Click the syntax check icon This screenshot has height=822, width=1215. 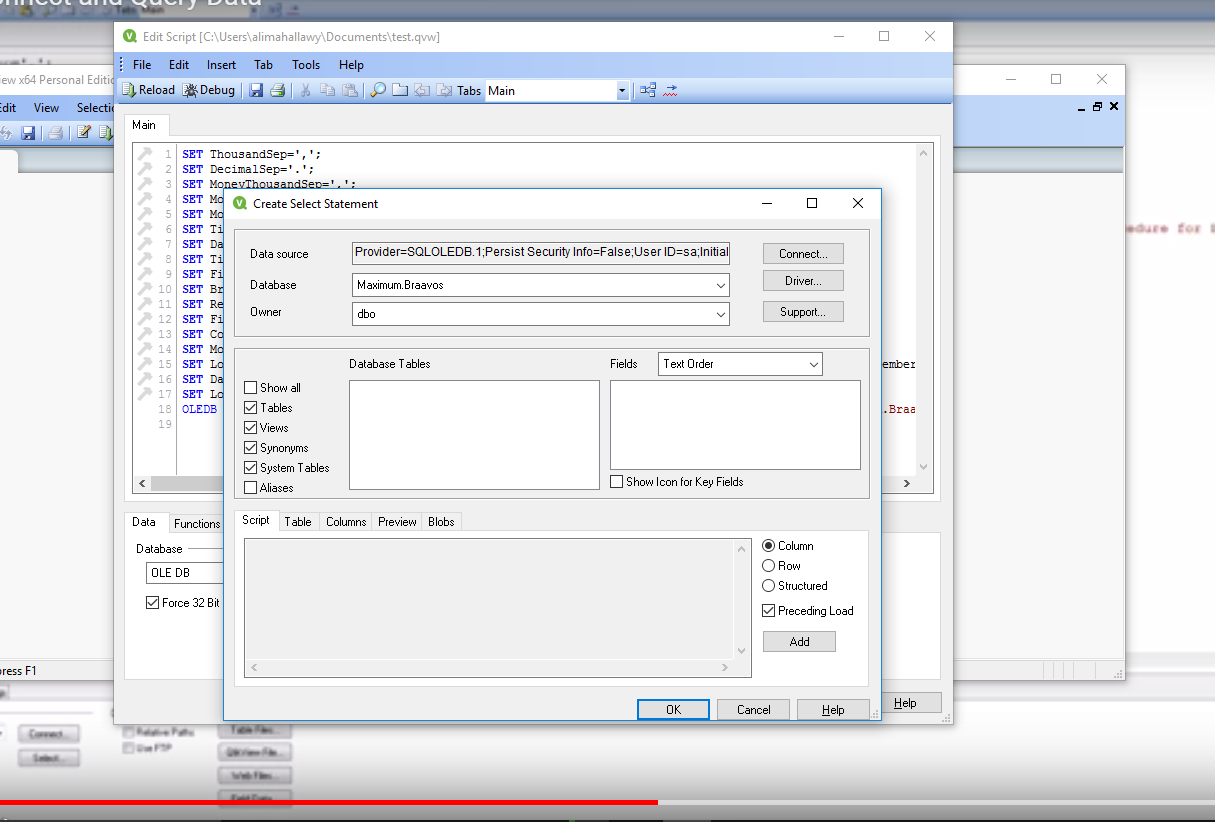pyautogui.click(x=670, y=90)
